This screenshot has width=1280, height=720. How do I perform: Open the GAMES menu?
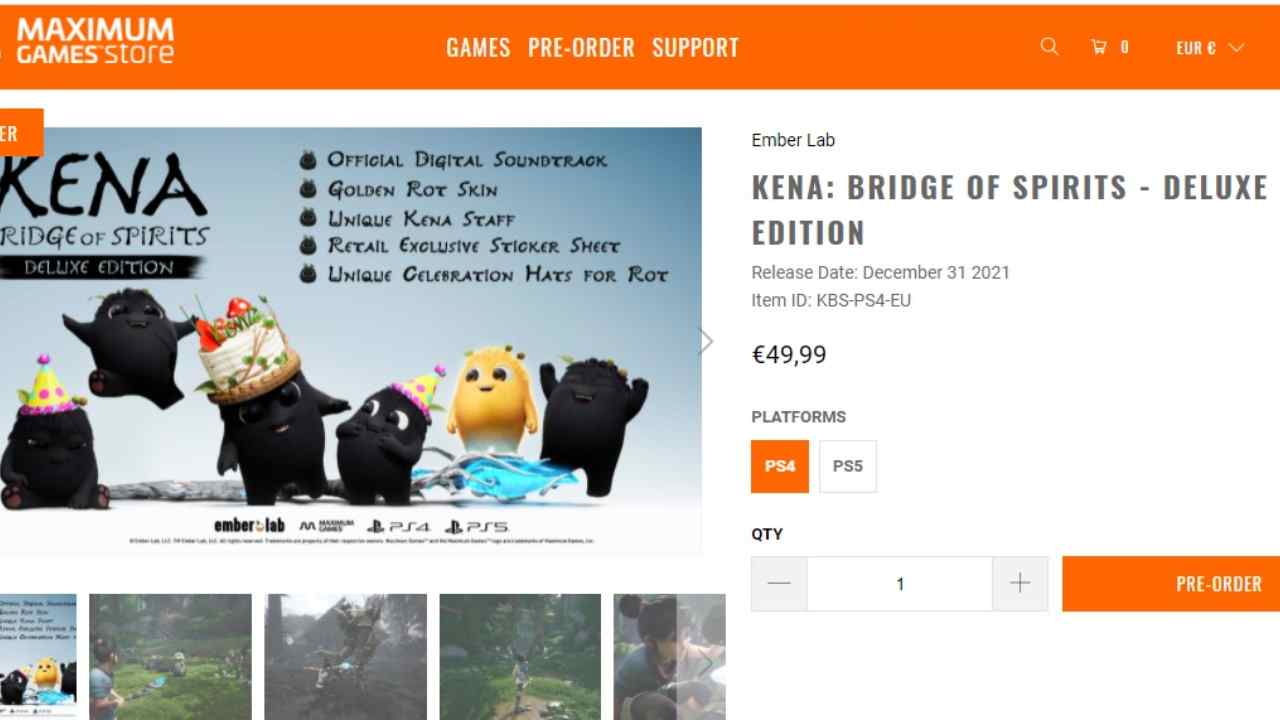pyautogui.click(x=478, y=47)
